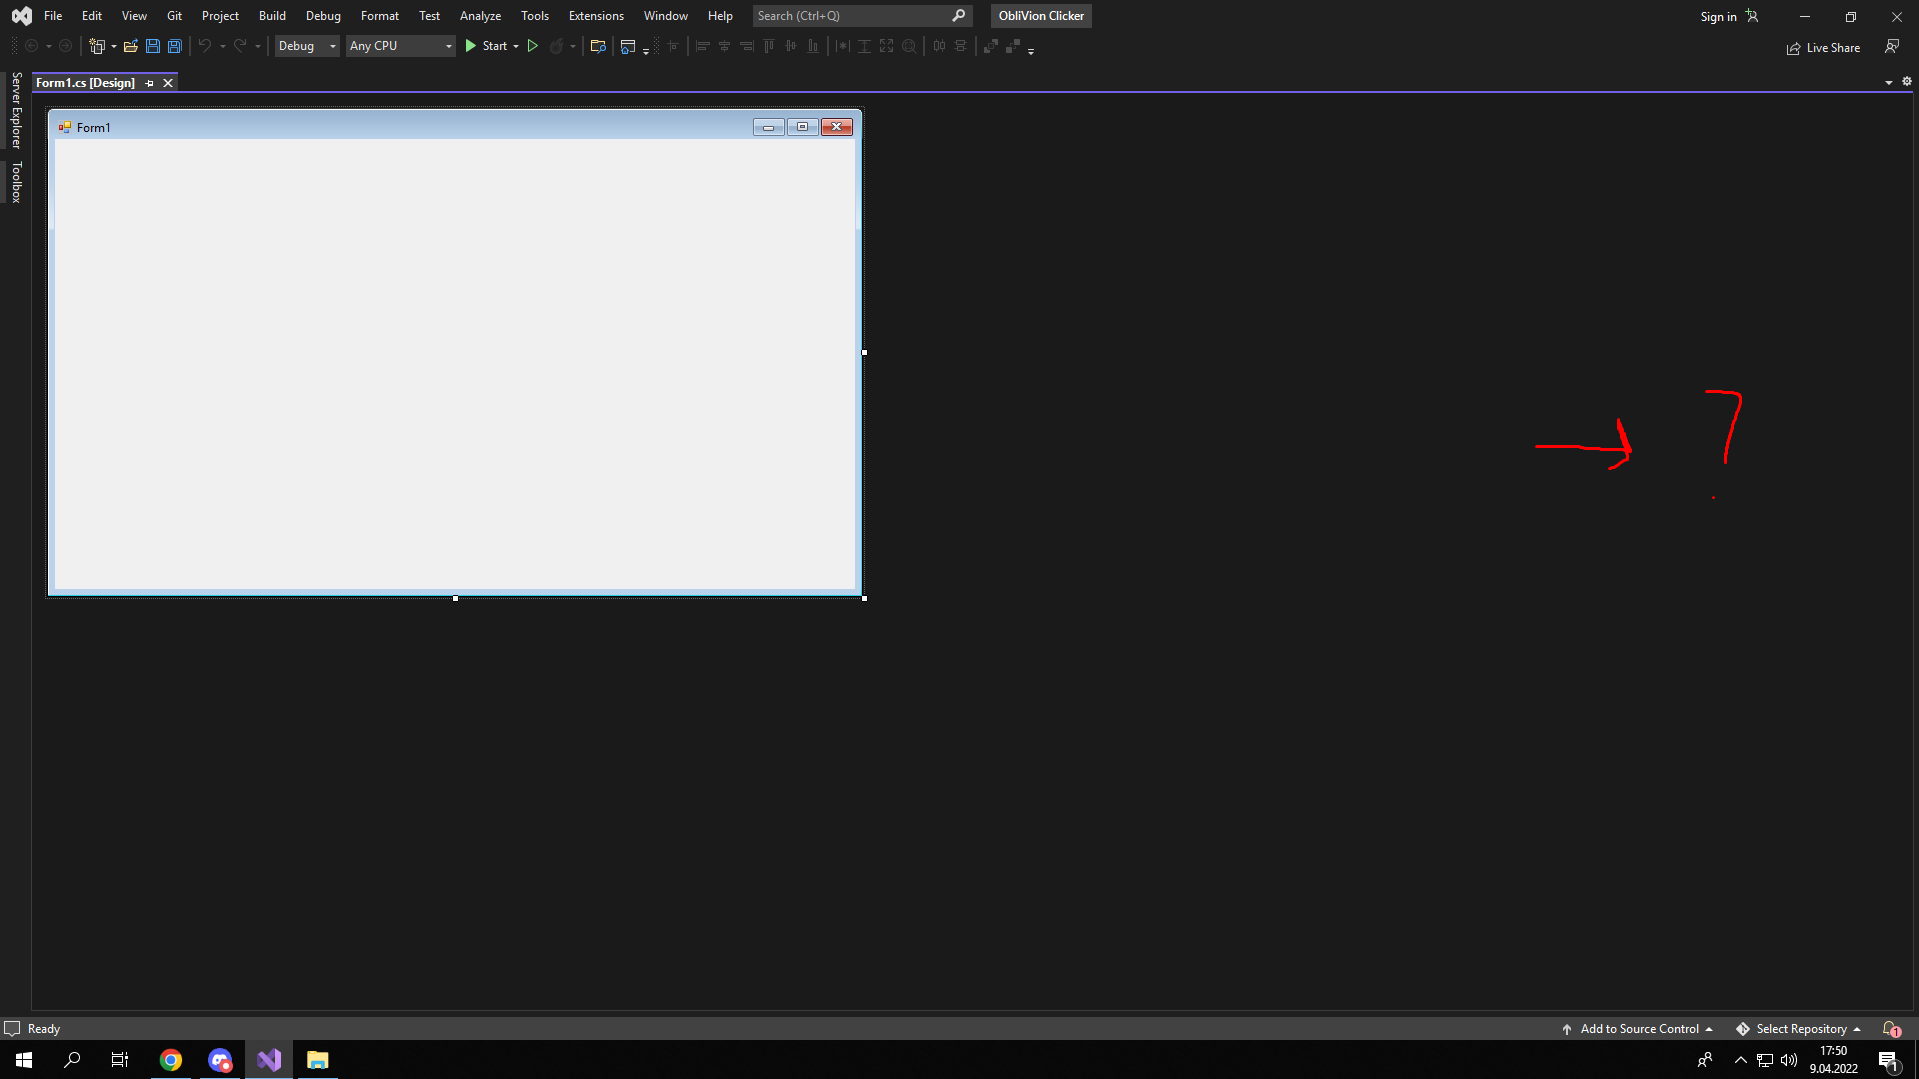
Task: Click the Align Centers layout icon
Action: [724, 46]
